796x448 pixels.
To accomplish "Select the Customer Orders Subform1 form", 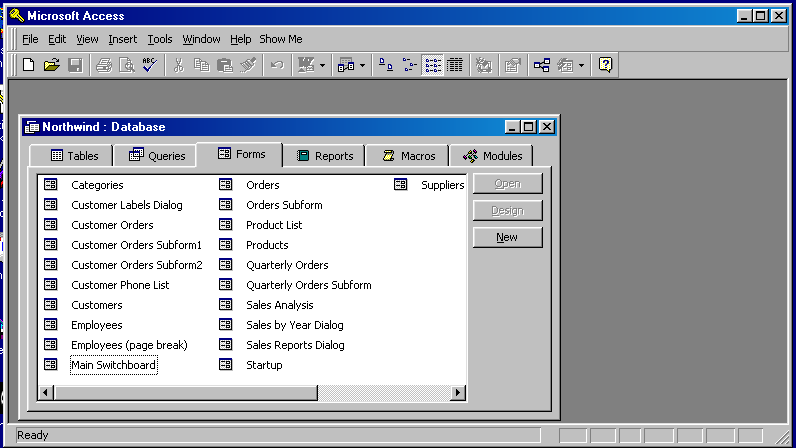I will (x=137, y=245).
